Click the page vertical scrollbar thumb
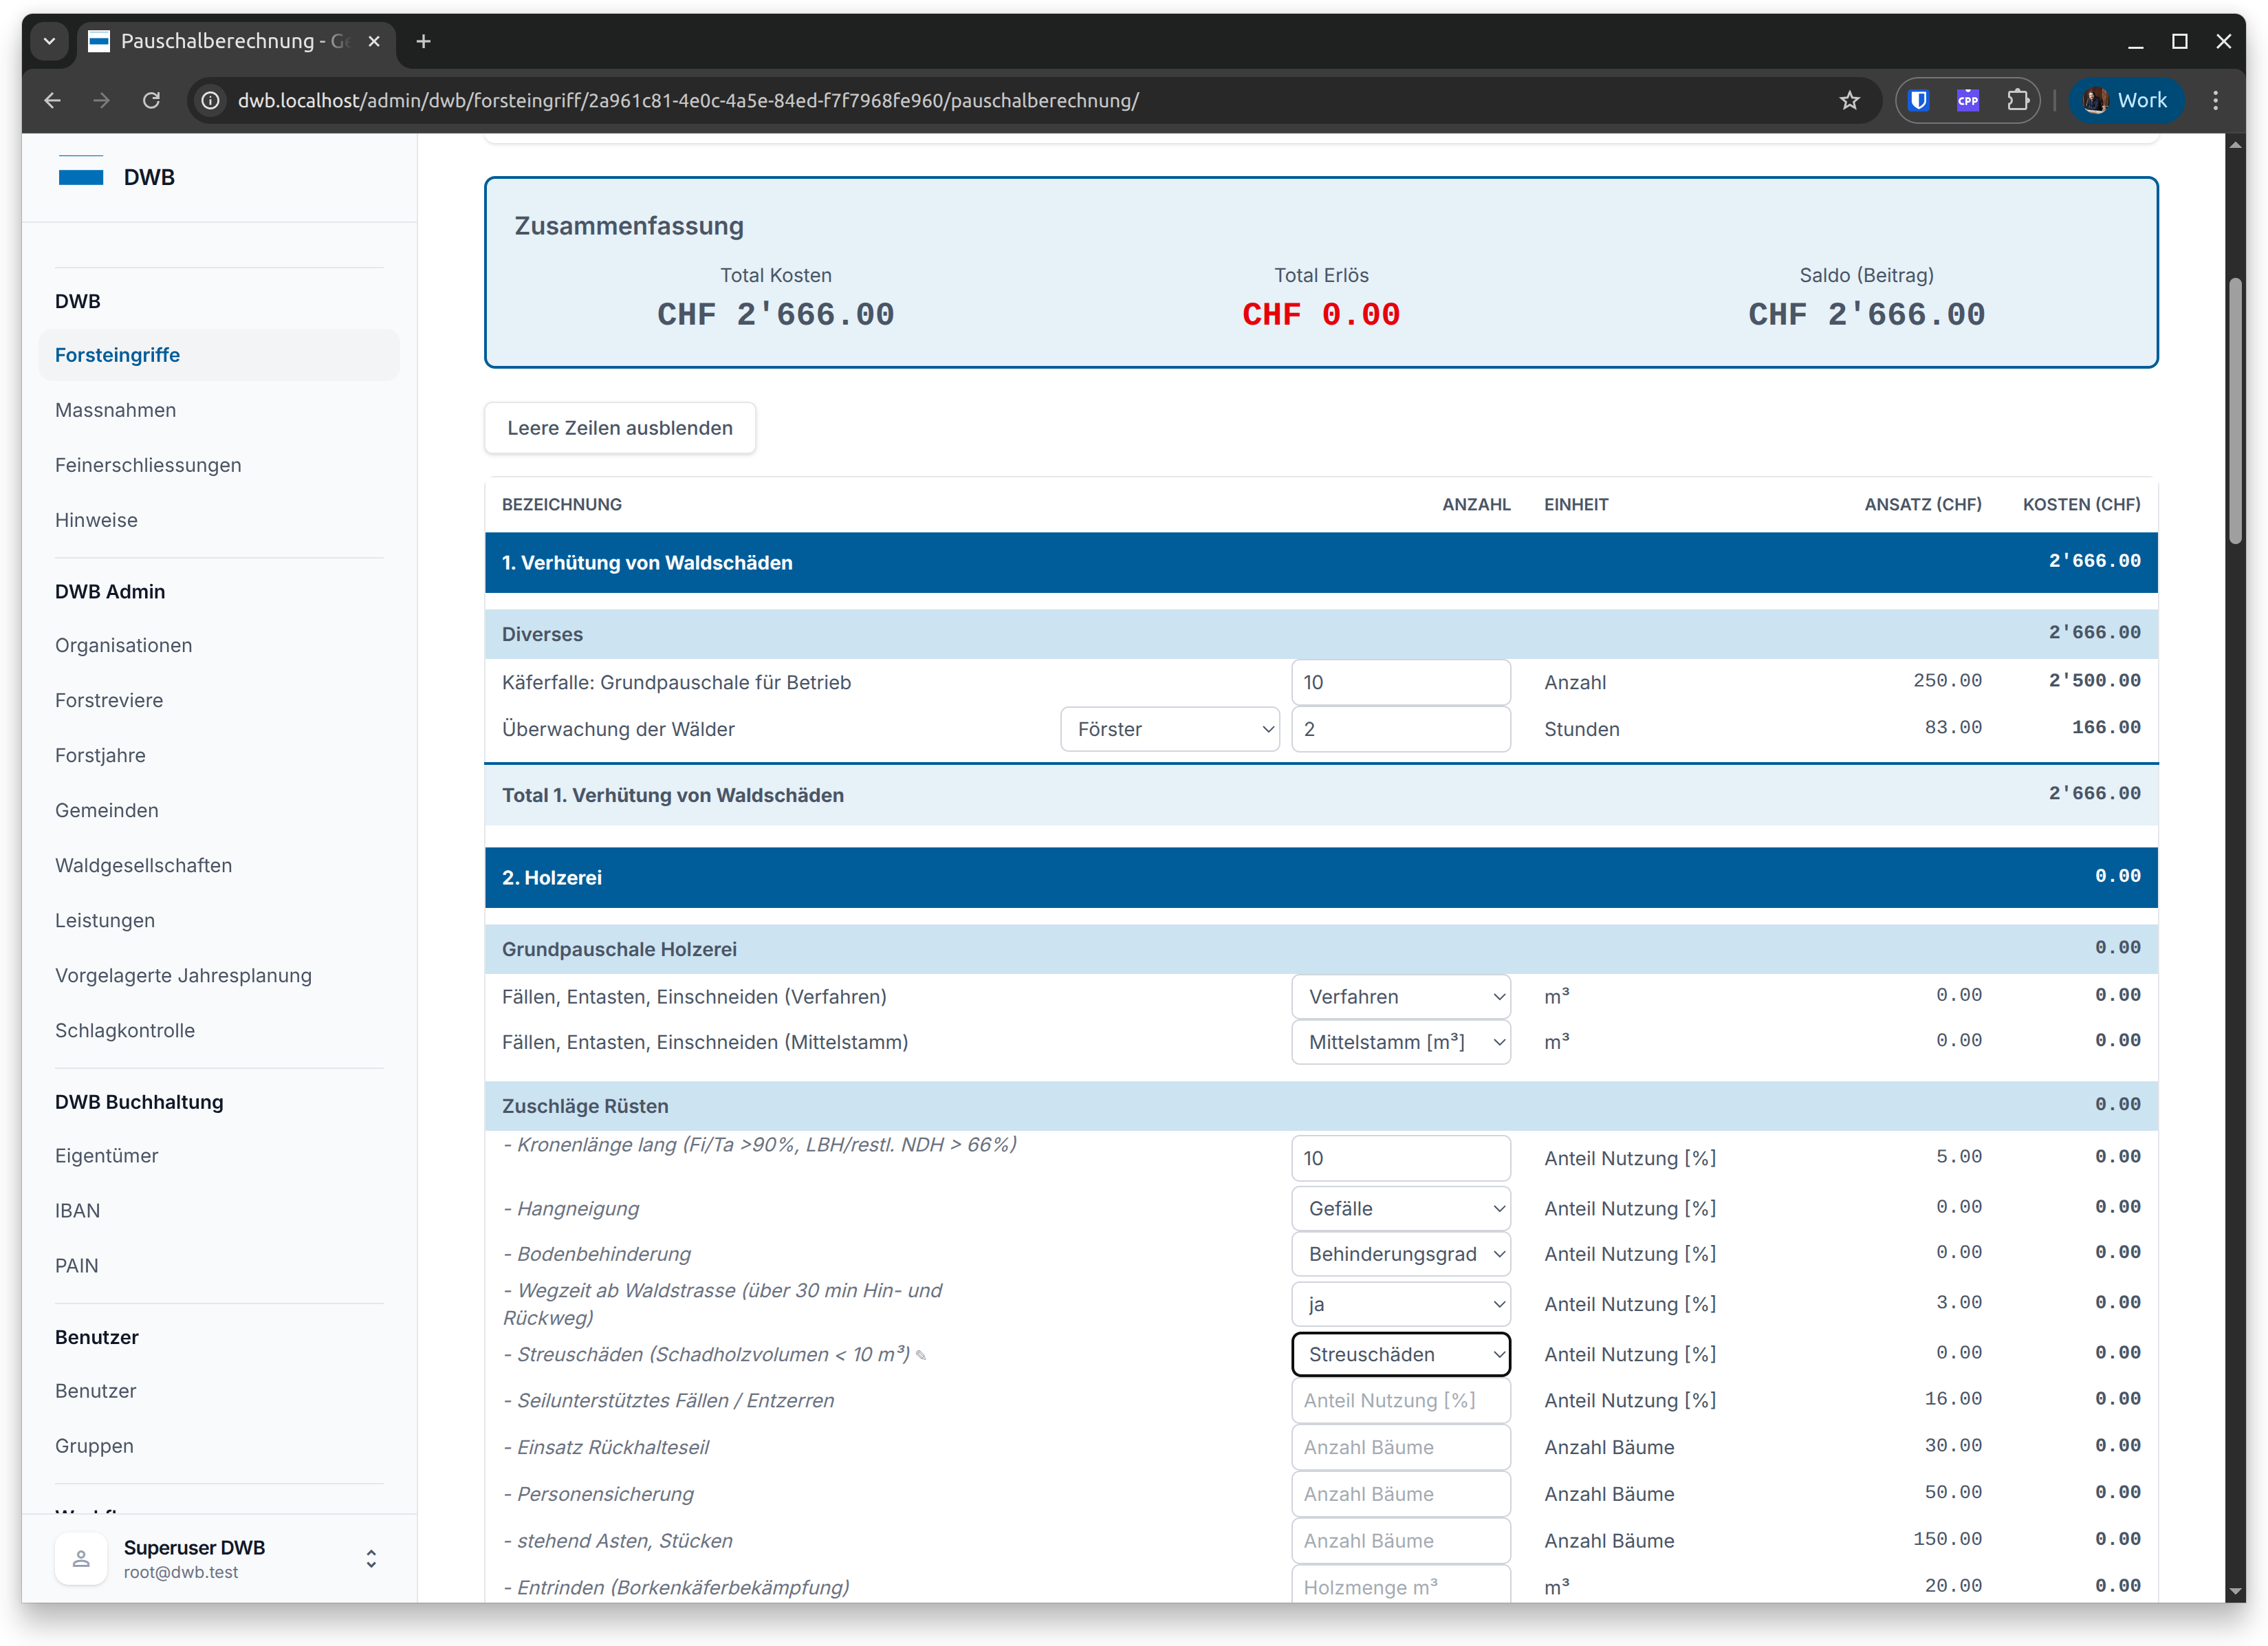2268x1646 pixels. [x=2234, y=410]
